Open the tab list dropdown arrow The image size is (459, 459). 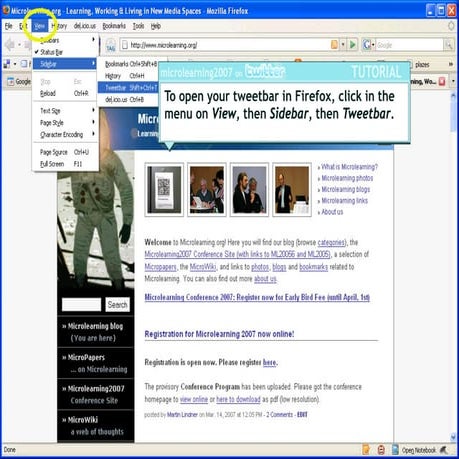coord(453,81)
